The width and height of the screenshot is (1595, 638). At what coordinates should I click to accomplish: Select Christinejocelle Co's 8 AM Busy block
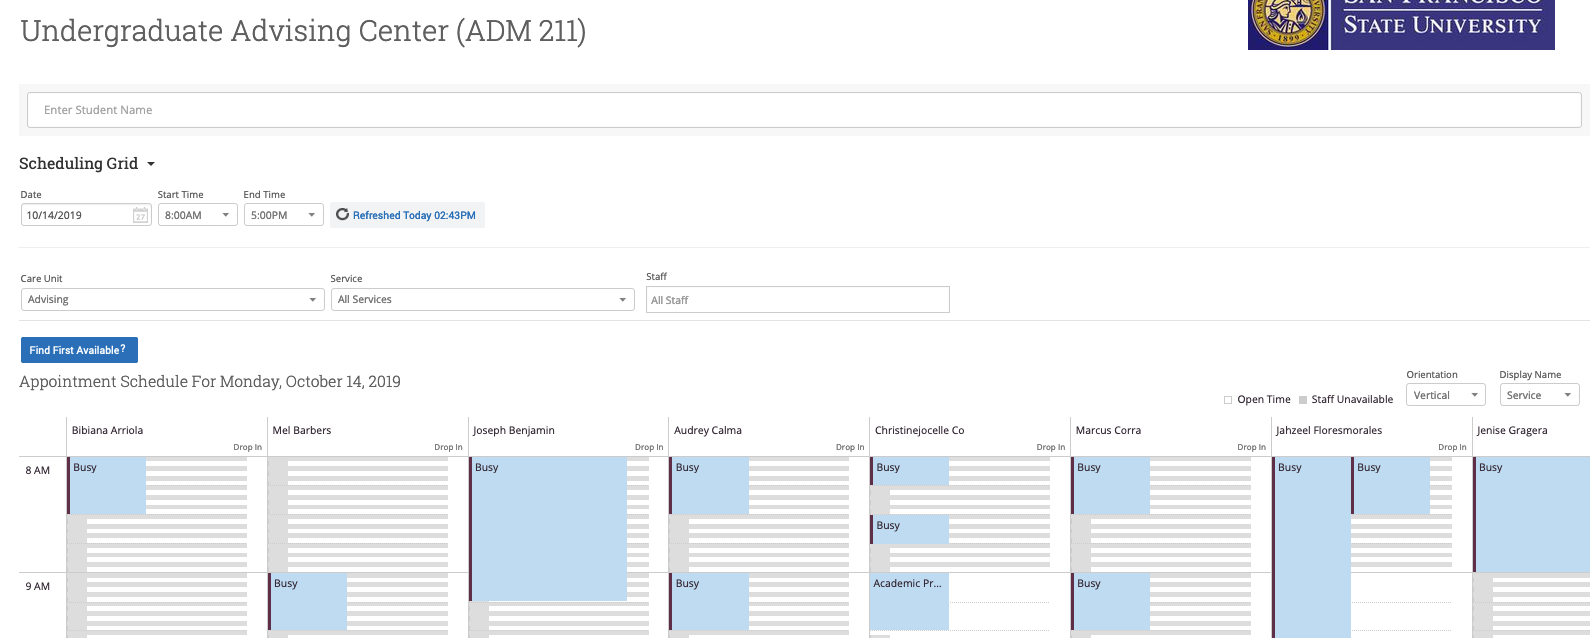pos(910,472)
